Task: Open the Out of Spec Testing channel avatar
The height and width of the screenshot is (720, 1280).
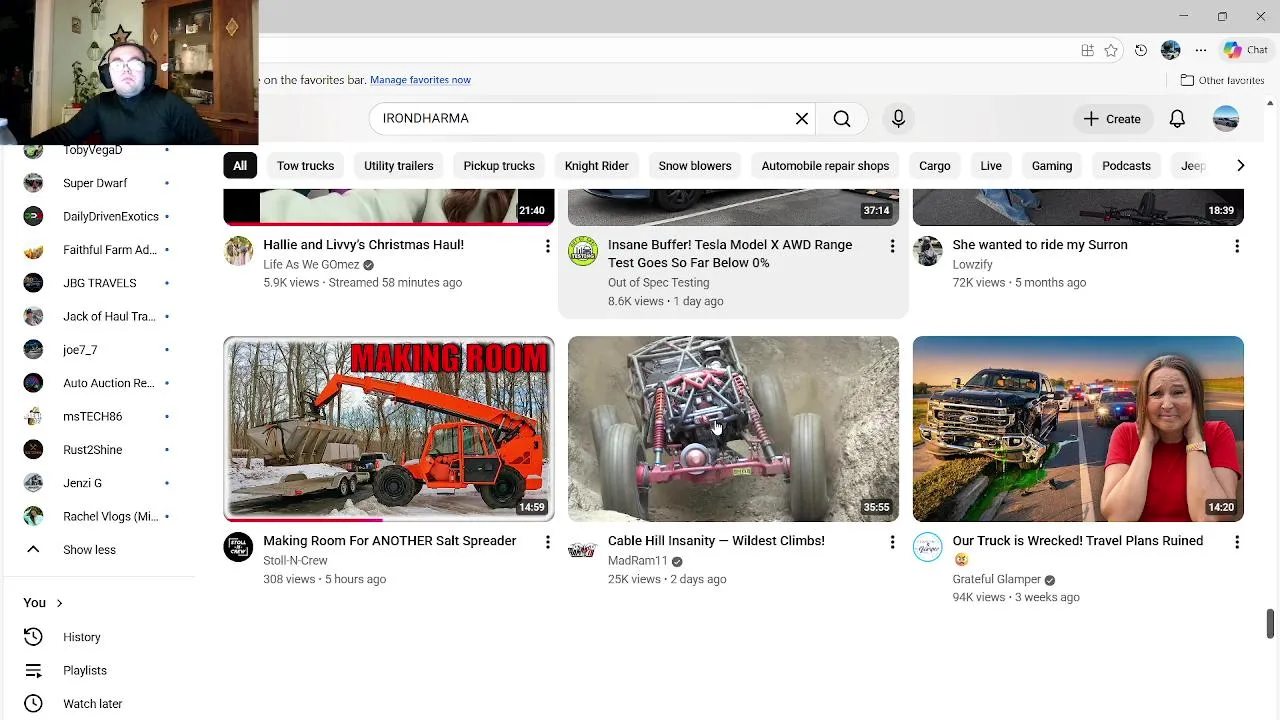Action: [583, 251]
